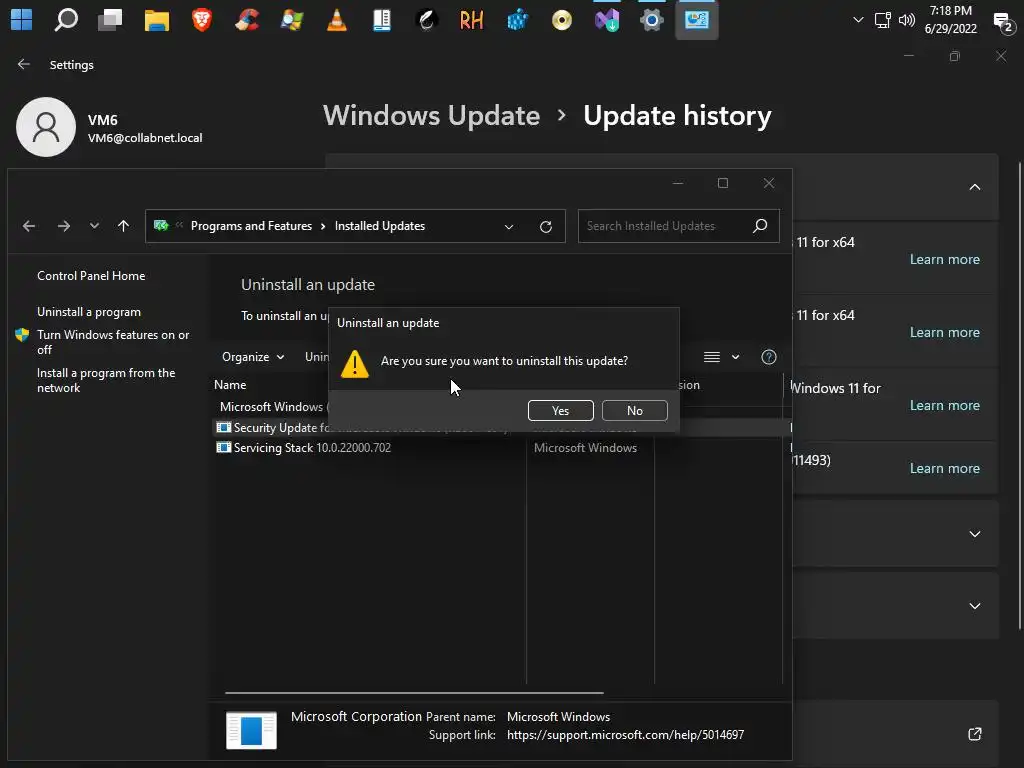This screenshot has width=1024, height=768.
Task: Open Visual Studio Installer taskbar icon
Action: [607, 20]
